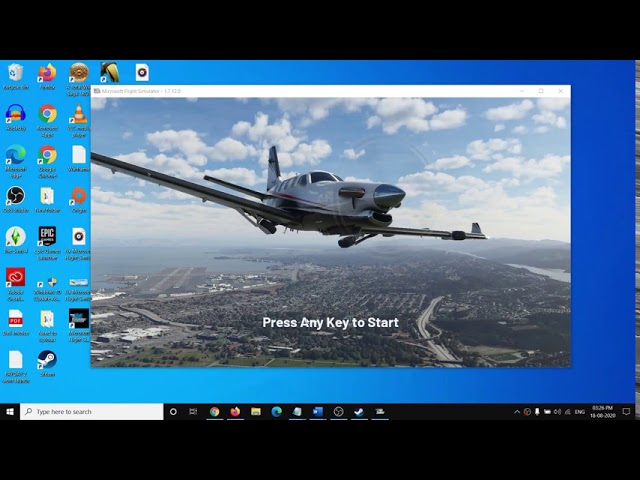Image resolution: width=640 pixels, height=480 pixels.
Task: Open the Steam desktop shortcut
Action: pos(47,363)
